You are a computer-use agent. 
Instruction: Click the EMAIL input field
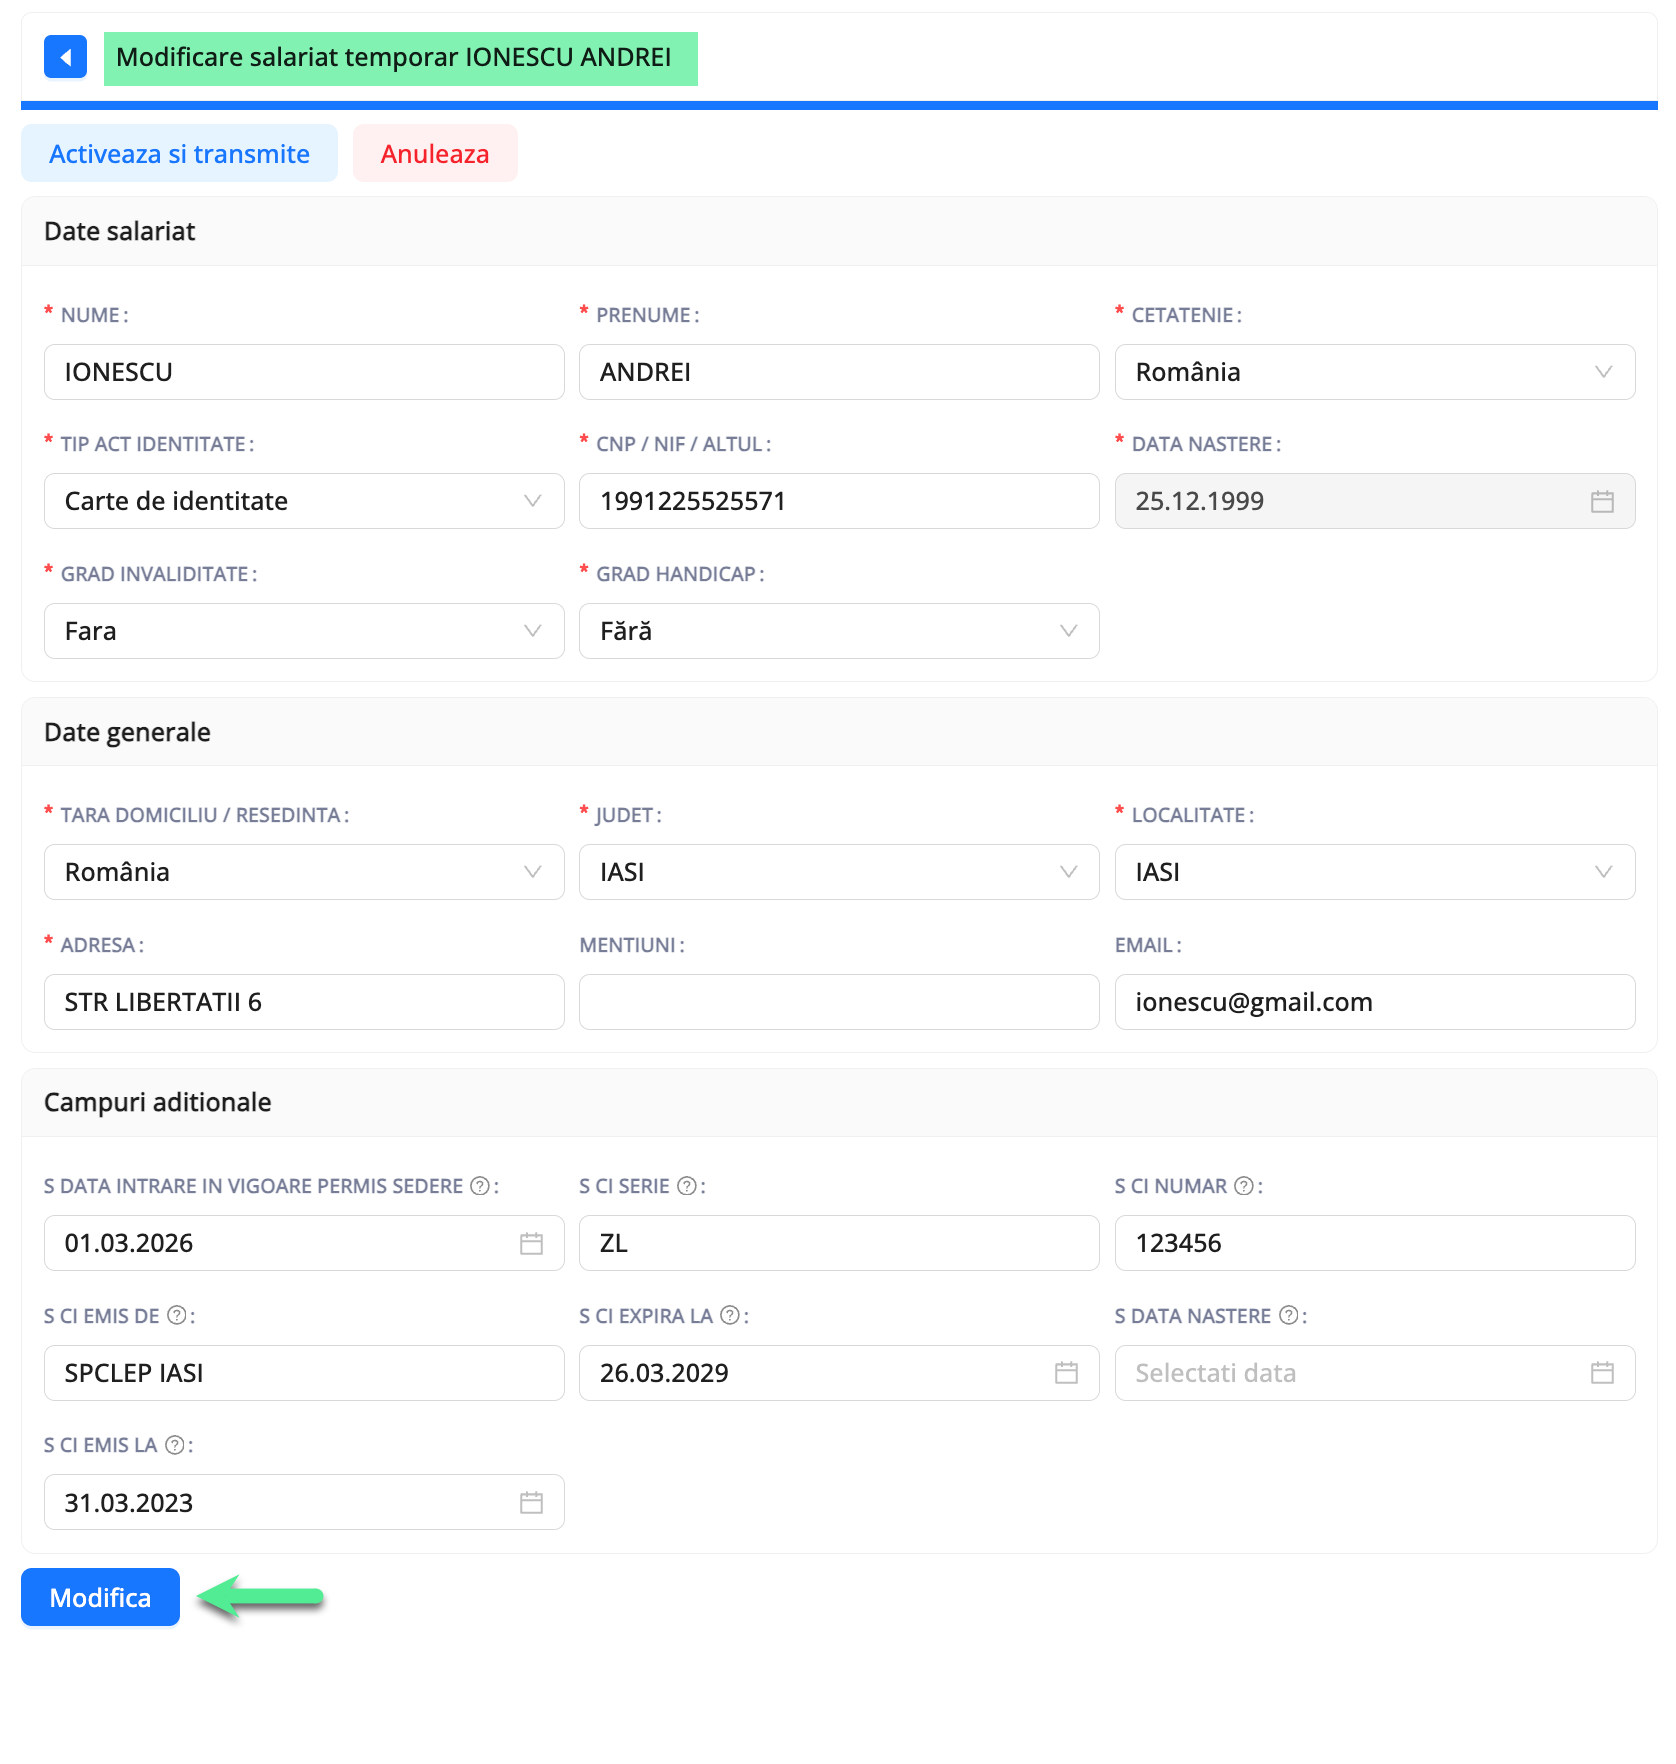pos(1374,1001)
